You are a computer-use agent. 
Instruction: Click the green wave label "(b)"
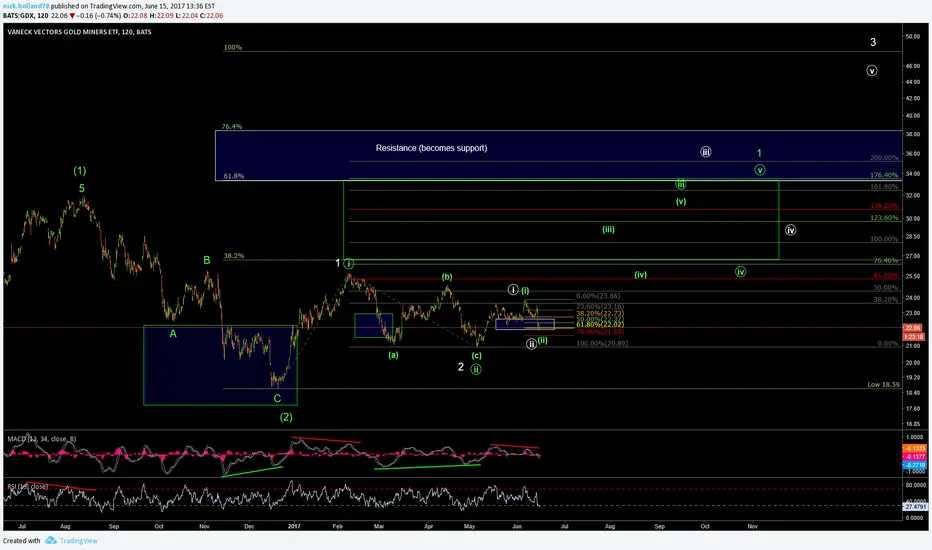[447, 276]
